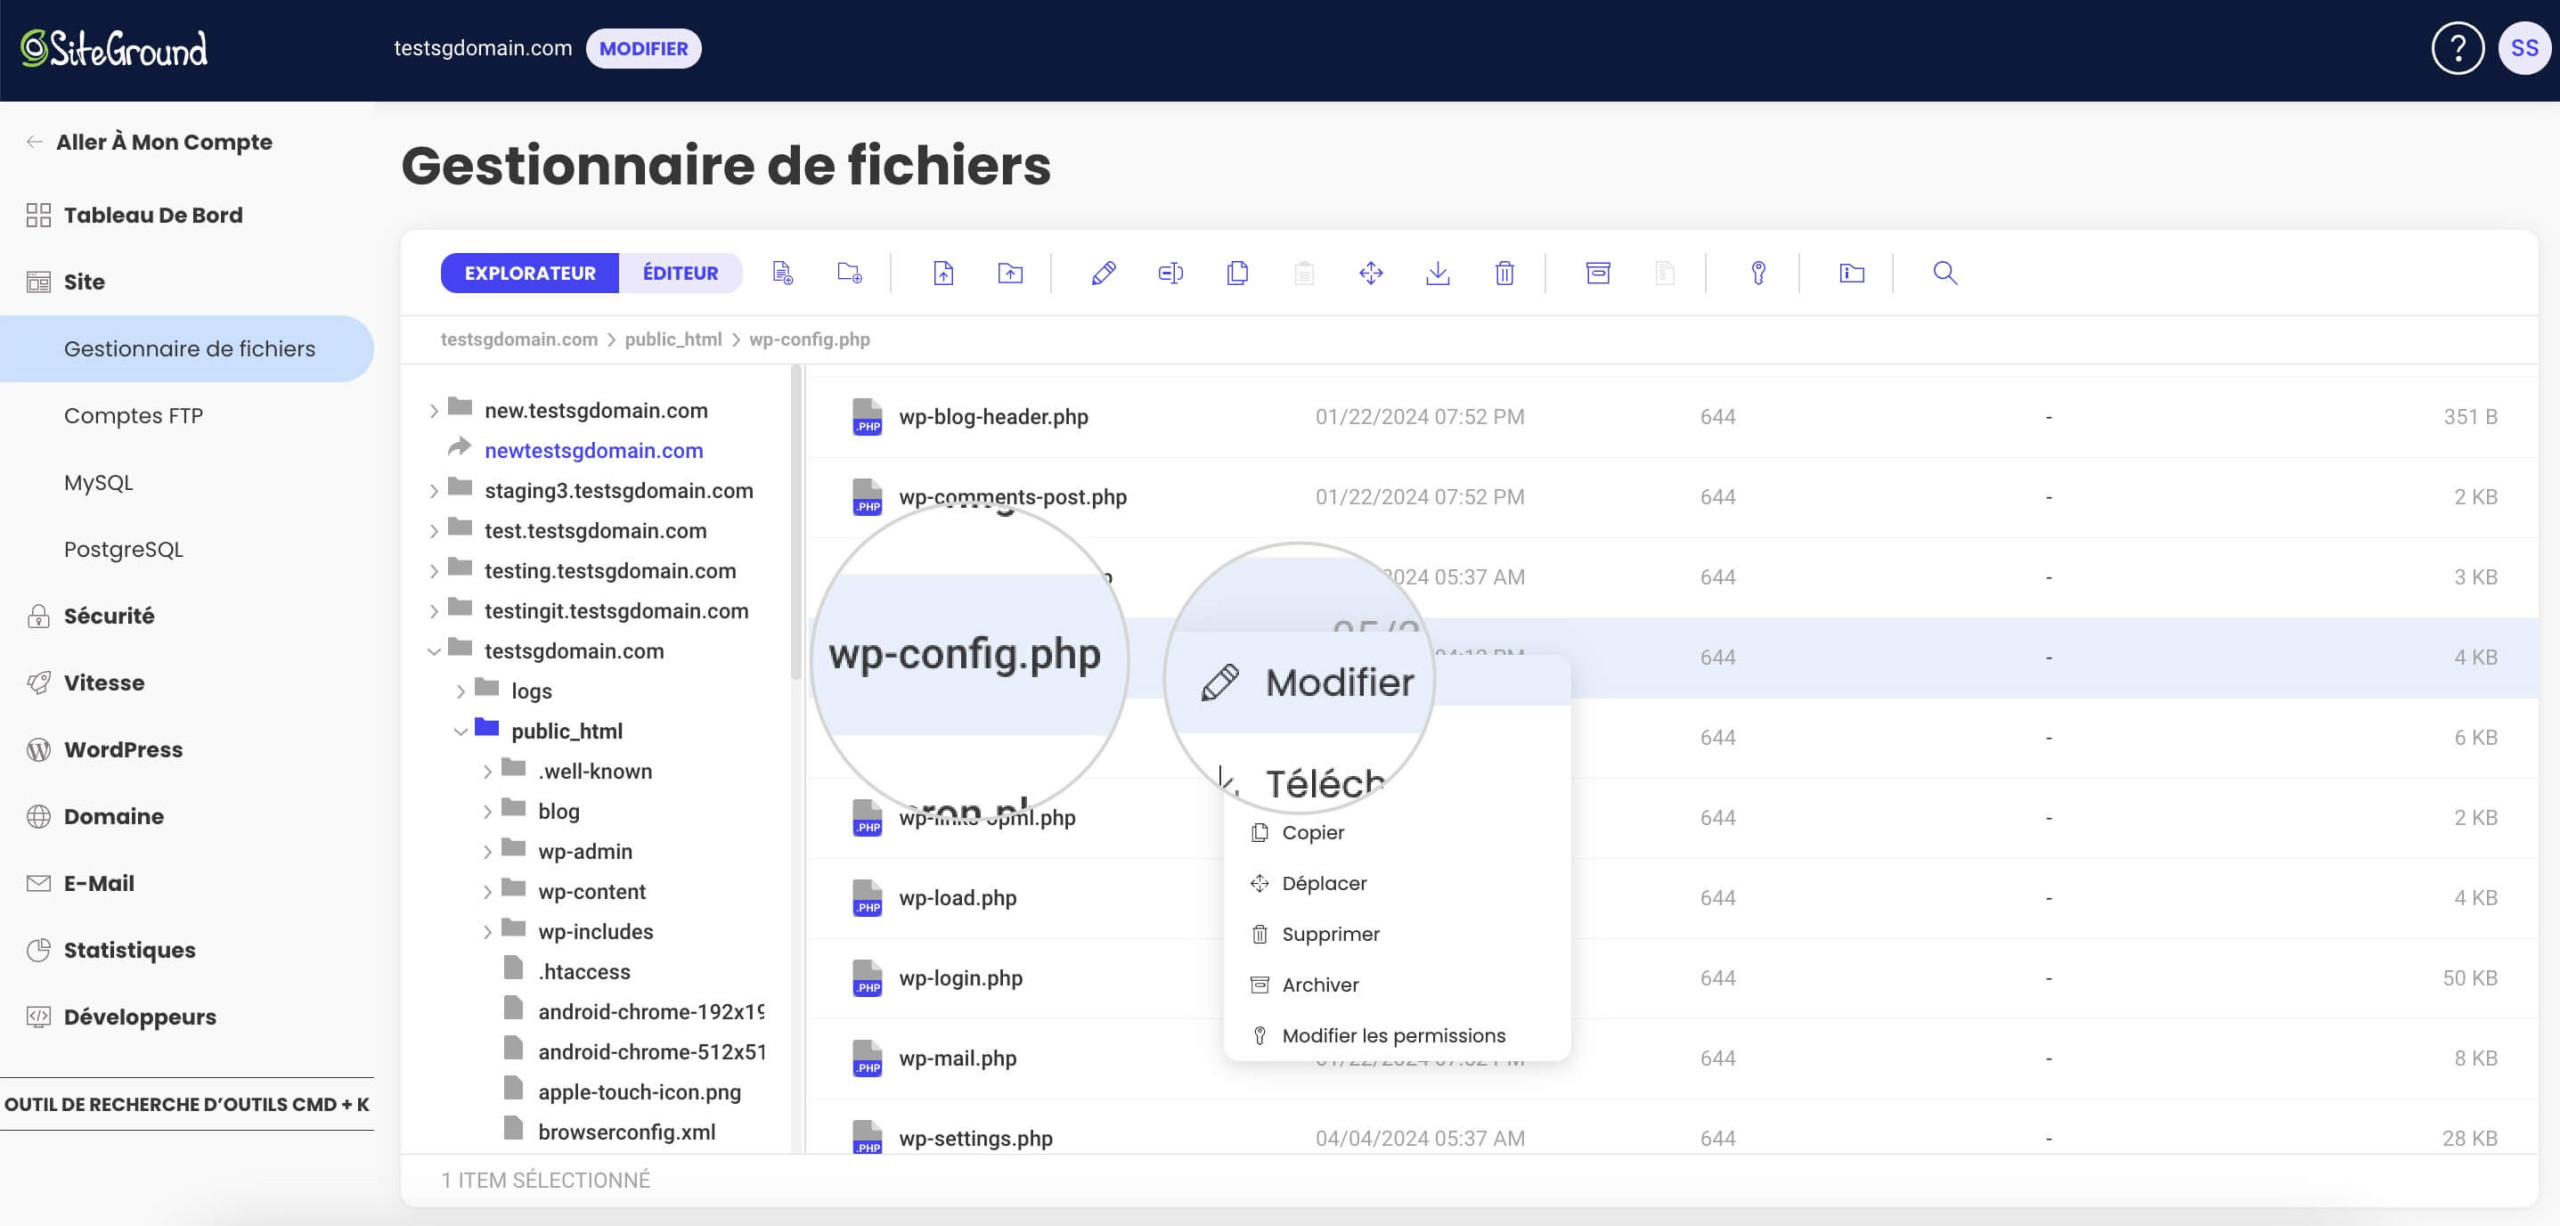Screen dimensions: 2560x1226
Task: Click the MODIFIER domain button
Action: pos(643,48)
